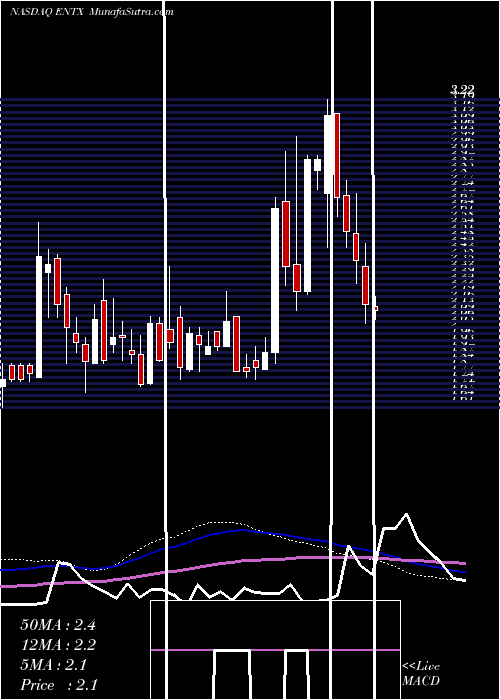The height and width of the screenshot is (700, 500).
Task: Select the 50MA : 2.4 reading
Action: 58,625
